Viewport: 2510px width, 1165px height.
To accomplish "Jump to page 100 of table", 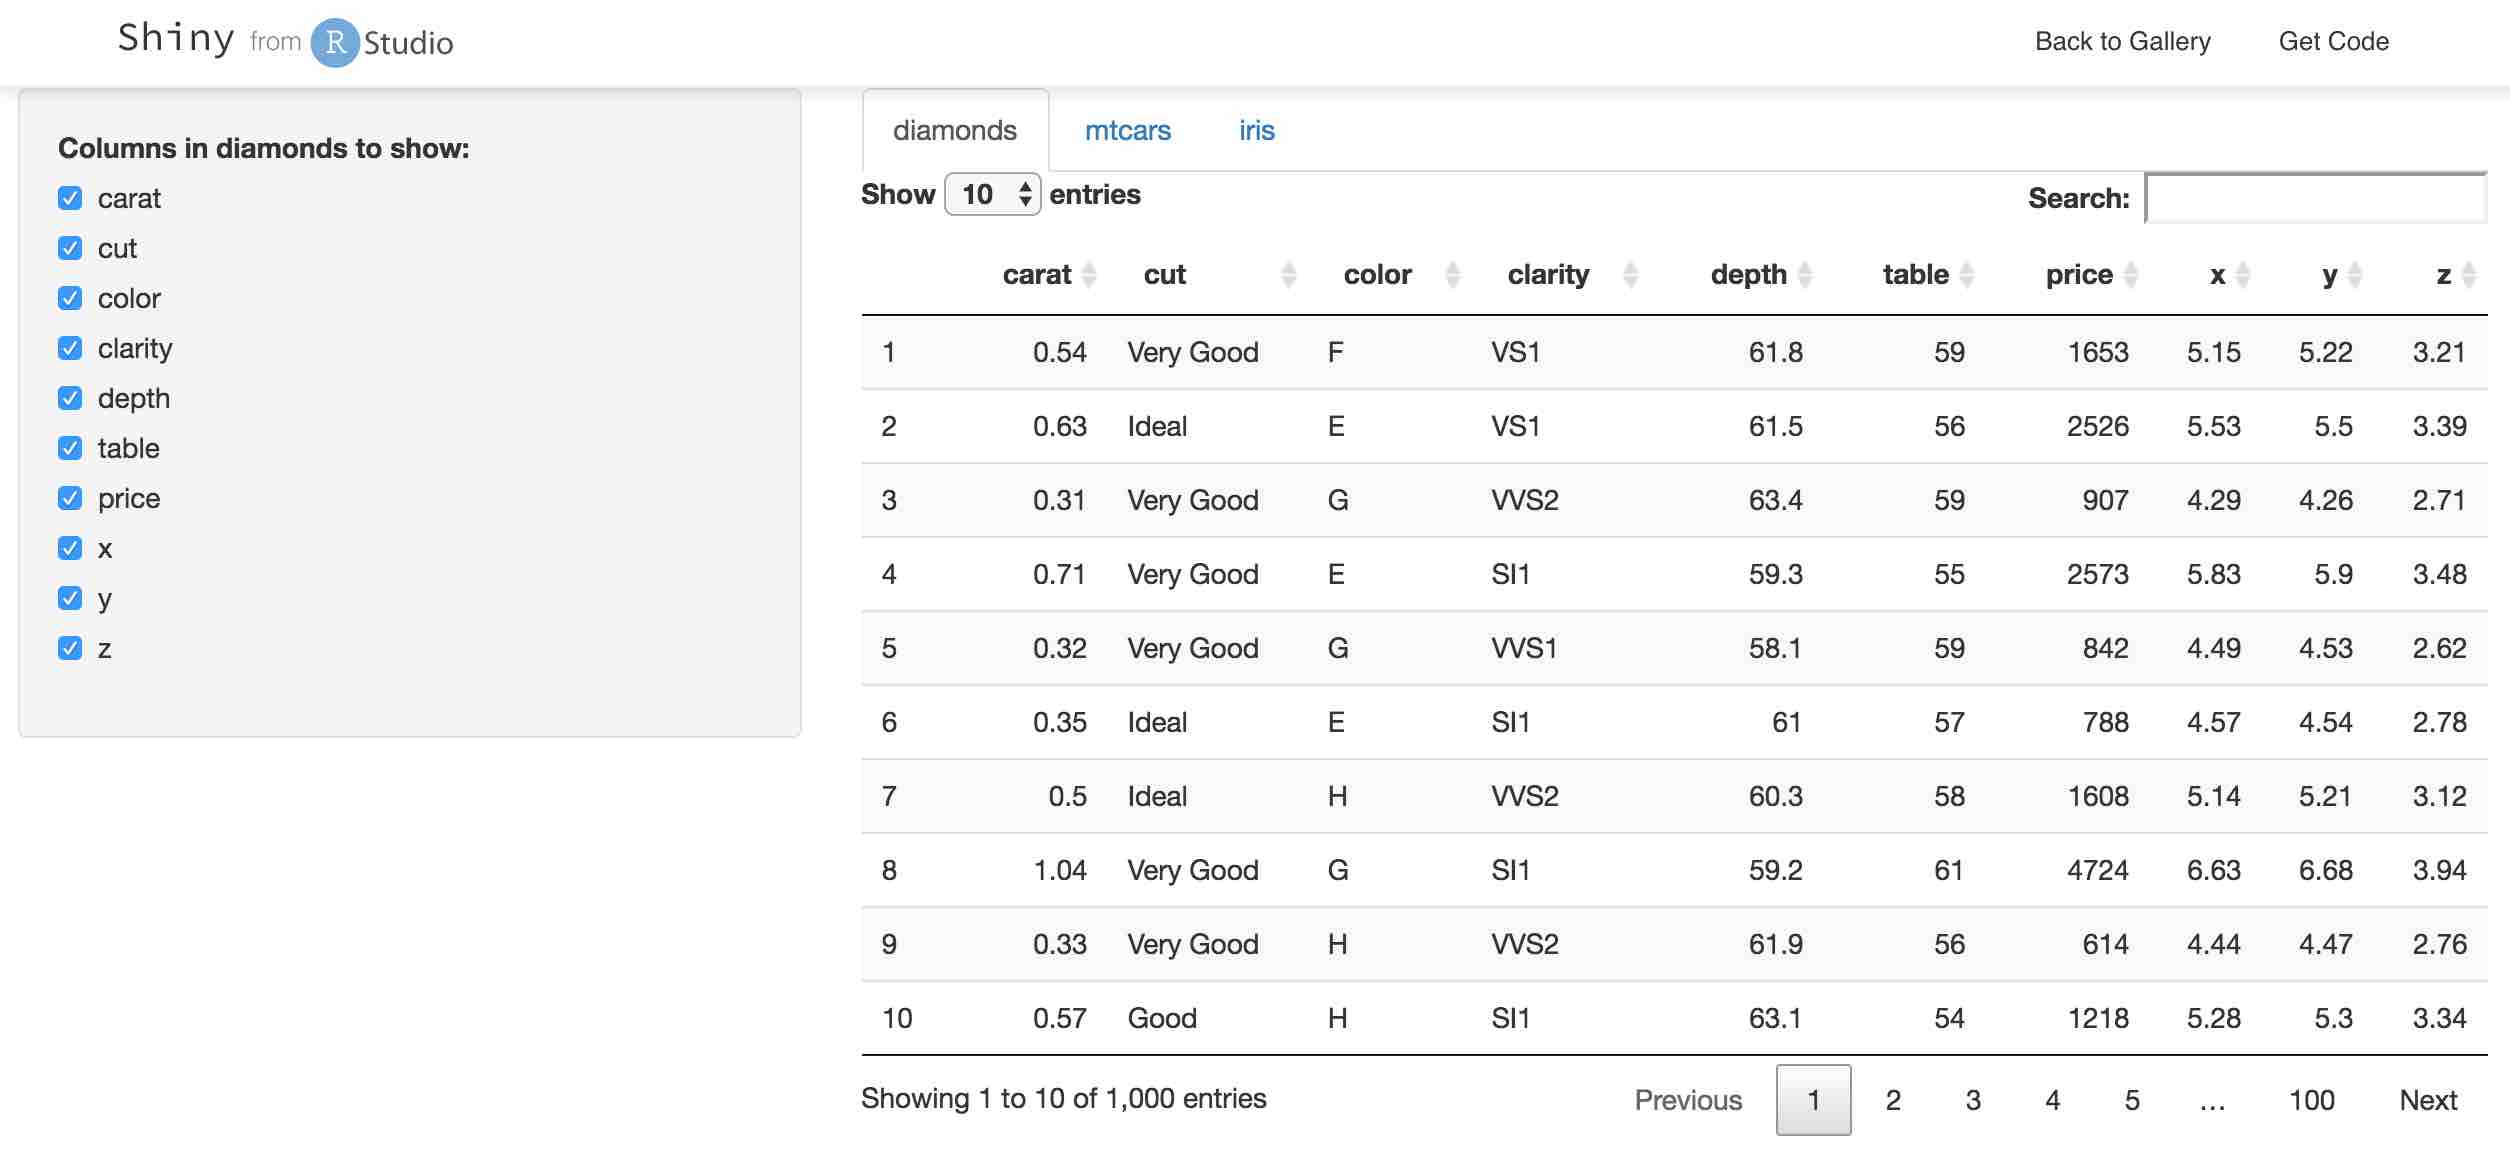I will [x=2311, y=1100].
